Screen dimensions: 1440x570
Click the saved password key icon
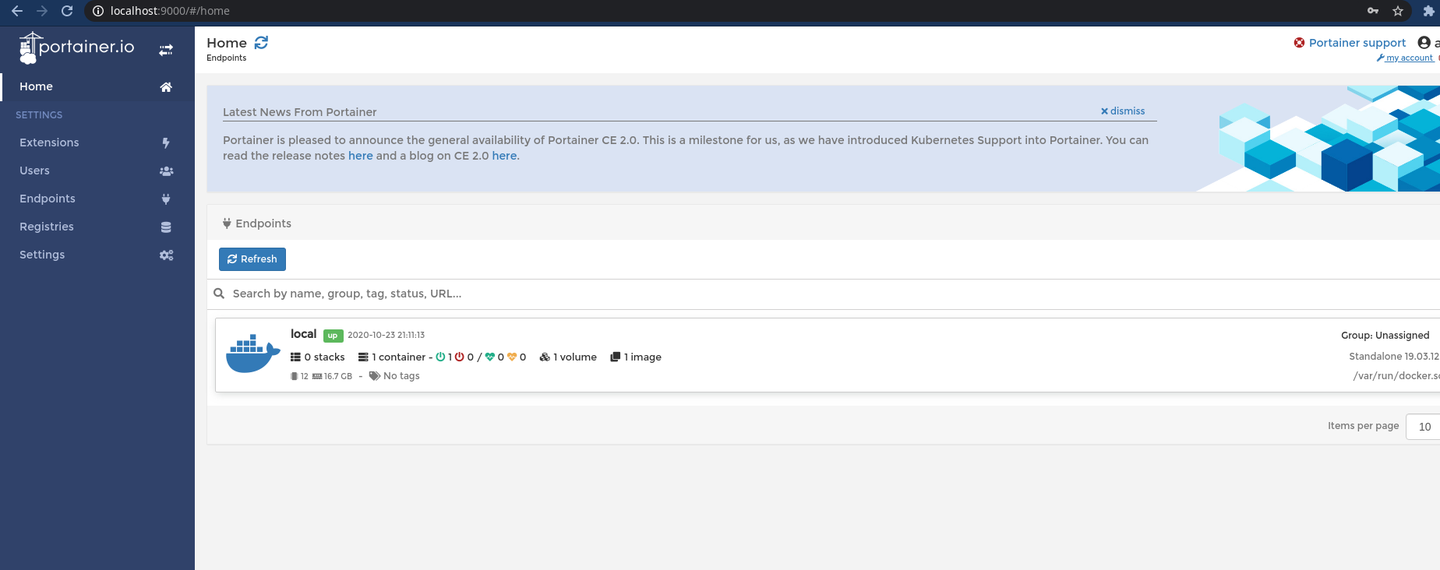click(1373, 11)
